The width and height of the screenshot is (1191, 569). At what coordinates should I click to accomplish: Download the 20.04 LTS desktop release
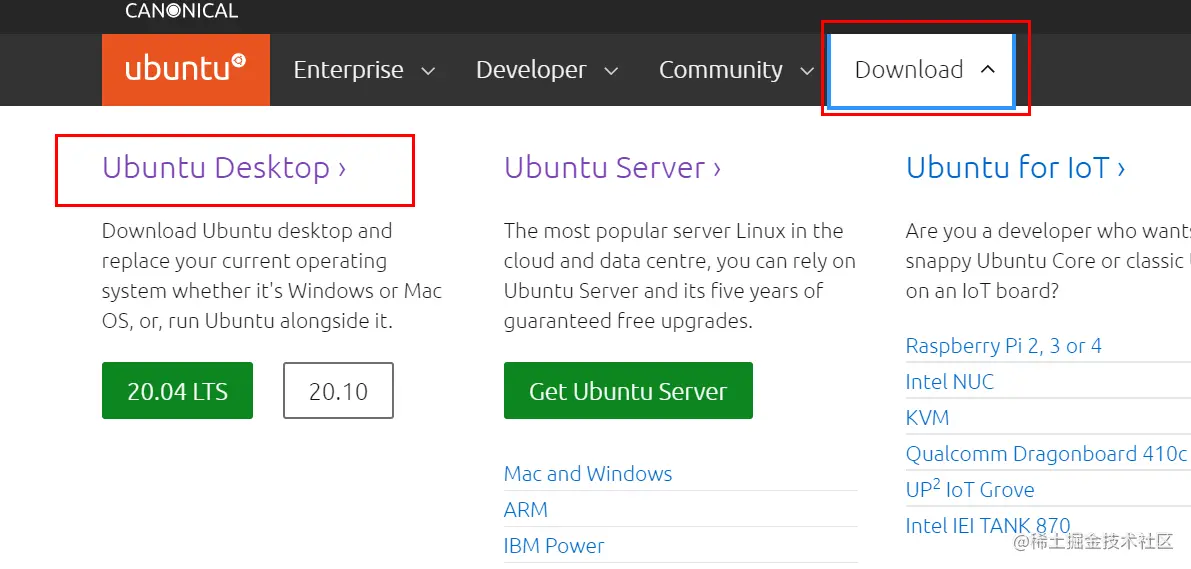coord(177,390)
